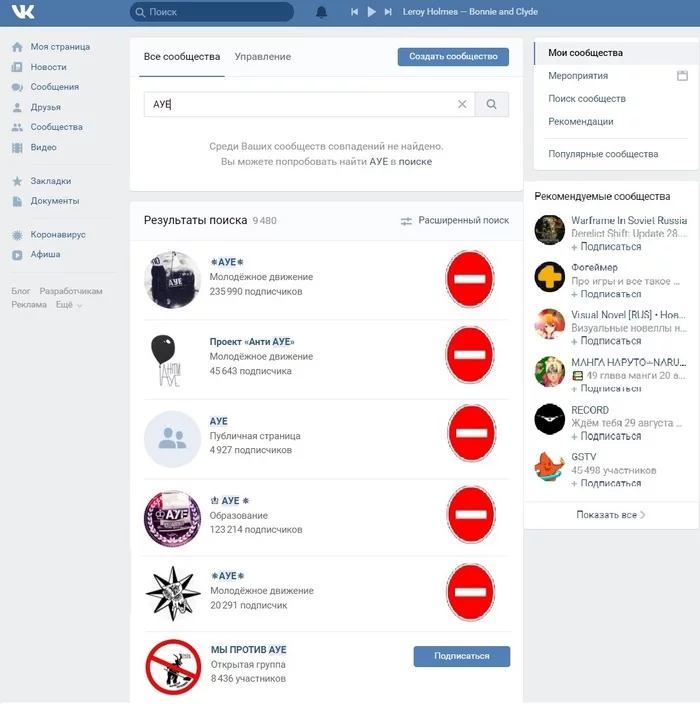Viewport: 700px width, 704px height.
Task: Subscribe to МЫ ПРОТИВ АУЕ group
Action: [x=461, y=656]
